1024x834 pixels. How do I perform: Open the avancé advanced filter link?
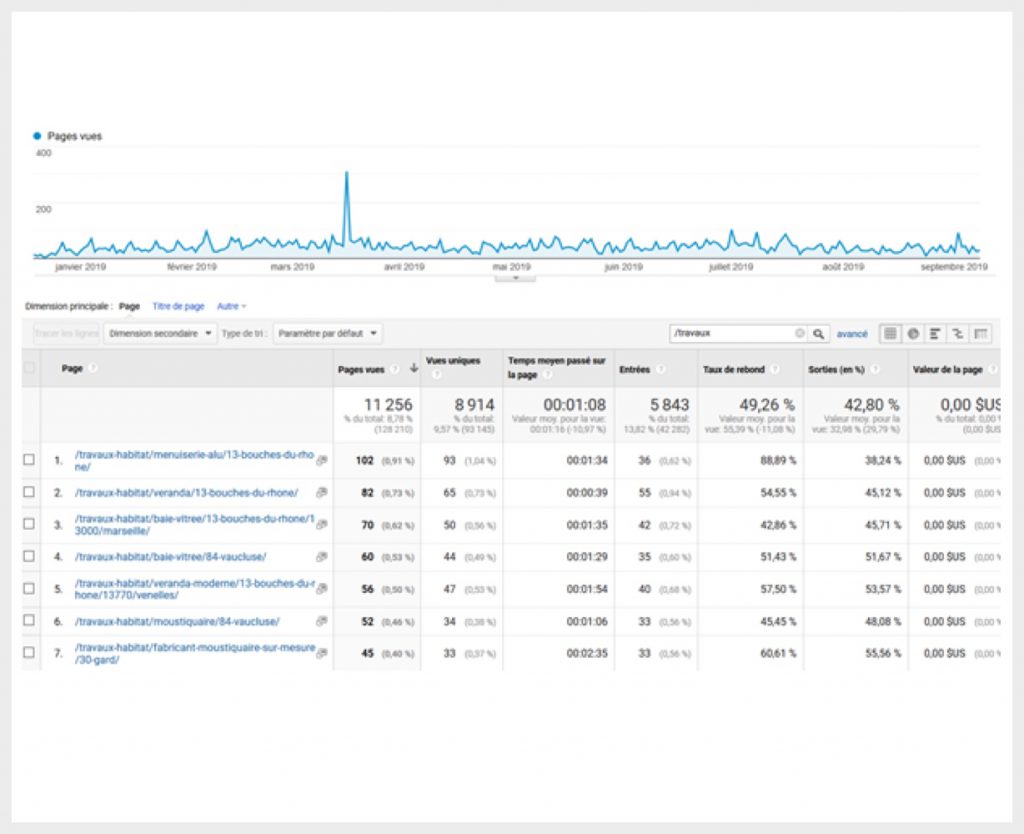tap(852, 334)
